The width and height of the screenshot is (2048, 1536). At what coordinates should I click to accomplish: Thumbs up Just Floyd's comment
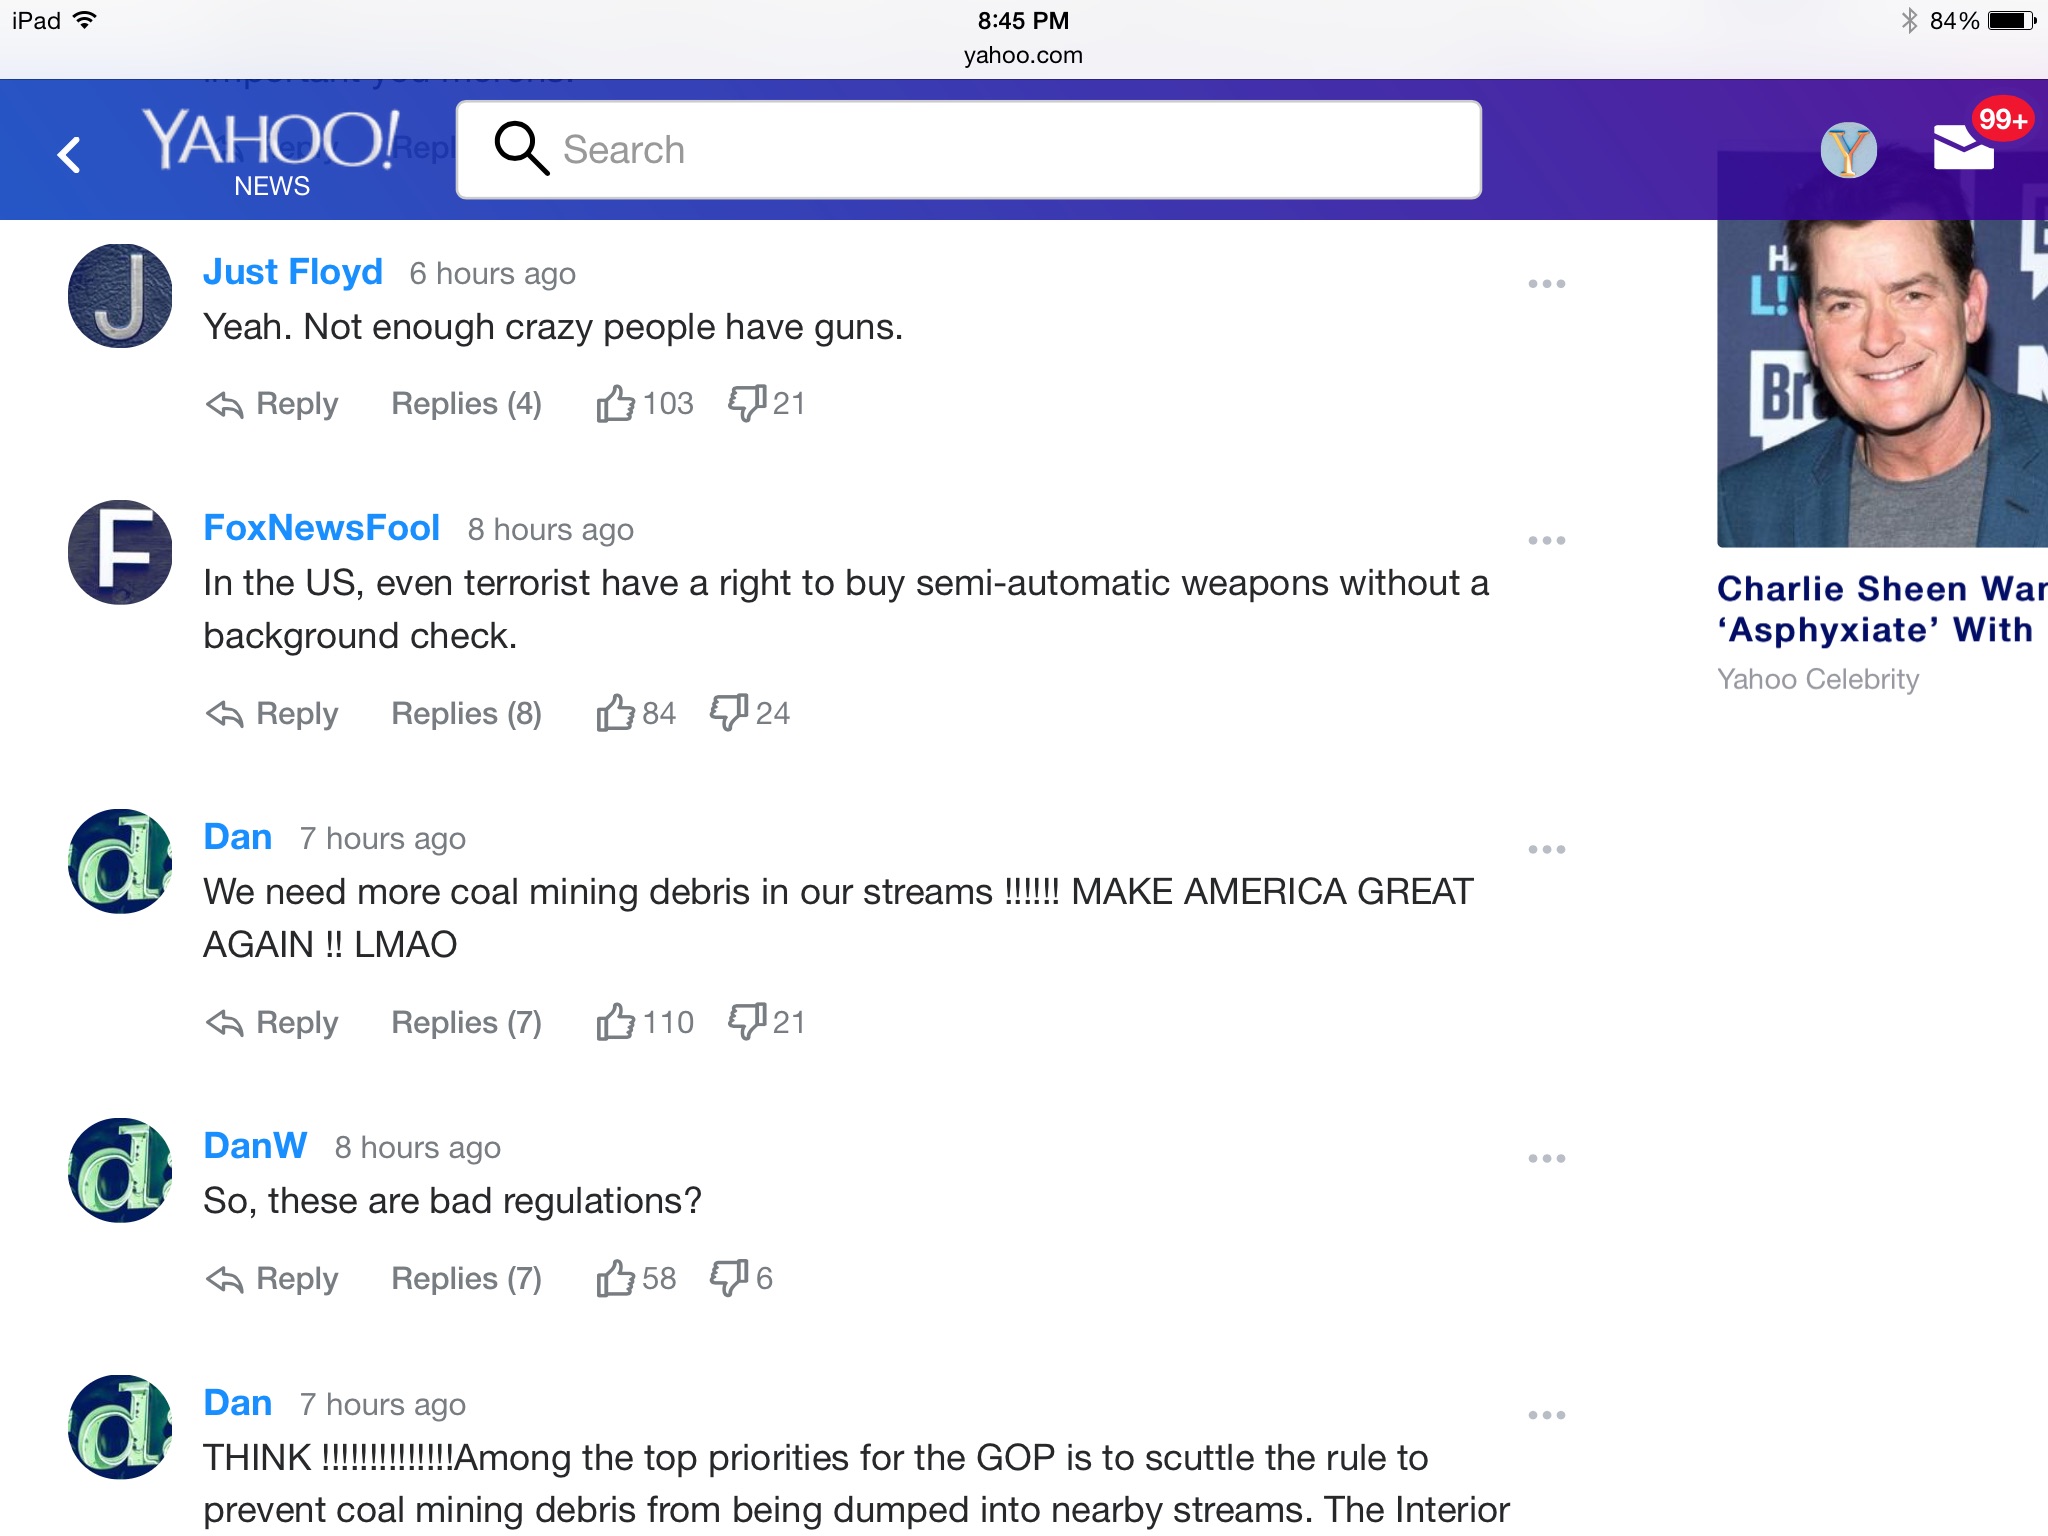616,404
